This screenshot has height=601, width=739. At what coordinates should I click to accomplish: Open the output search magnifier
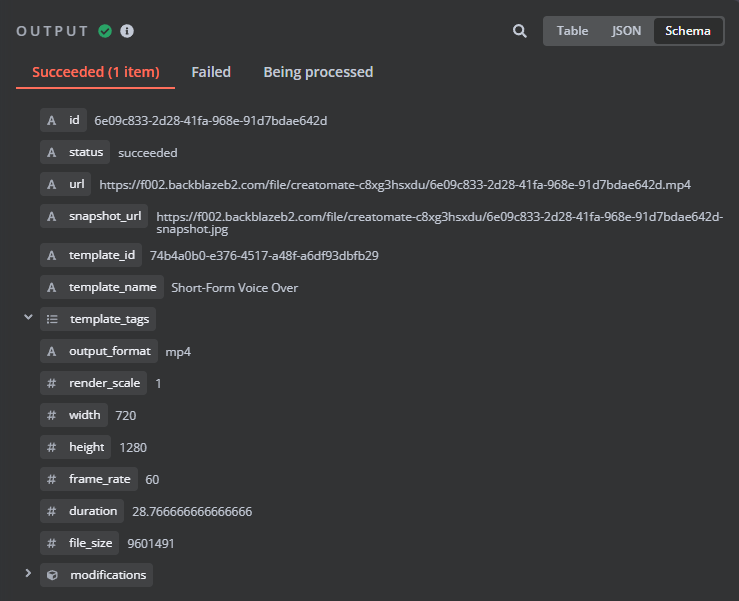click(x=519, y=31)
